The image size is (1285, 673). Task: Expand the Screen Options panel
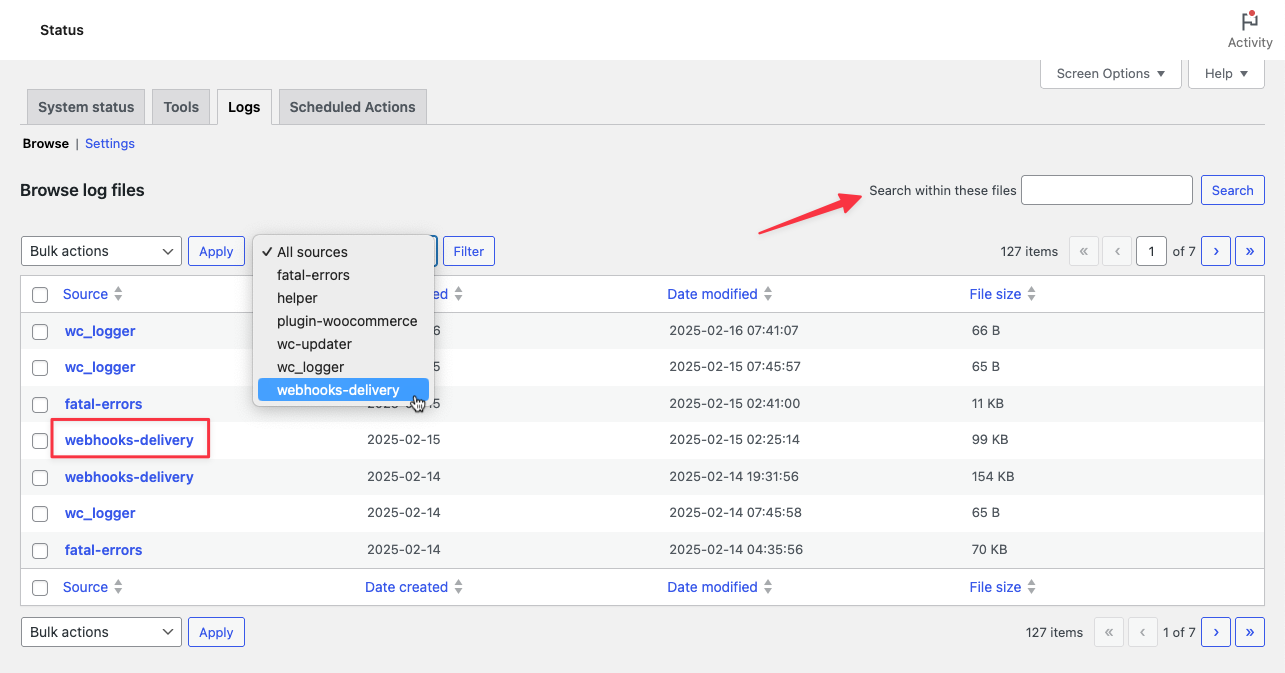coord(1110,73)
